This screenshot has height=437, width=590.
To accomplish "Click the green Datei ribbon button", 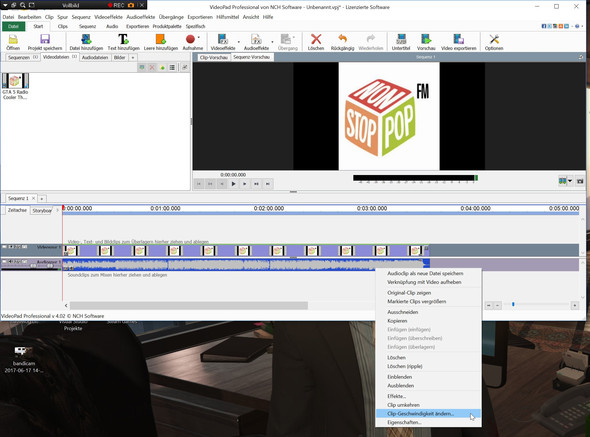I will [13, 26].
